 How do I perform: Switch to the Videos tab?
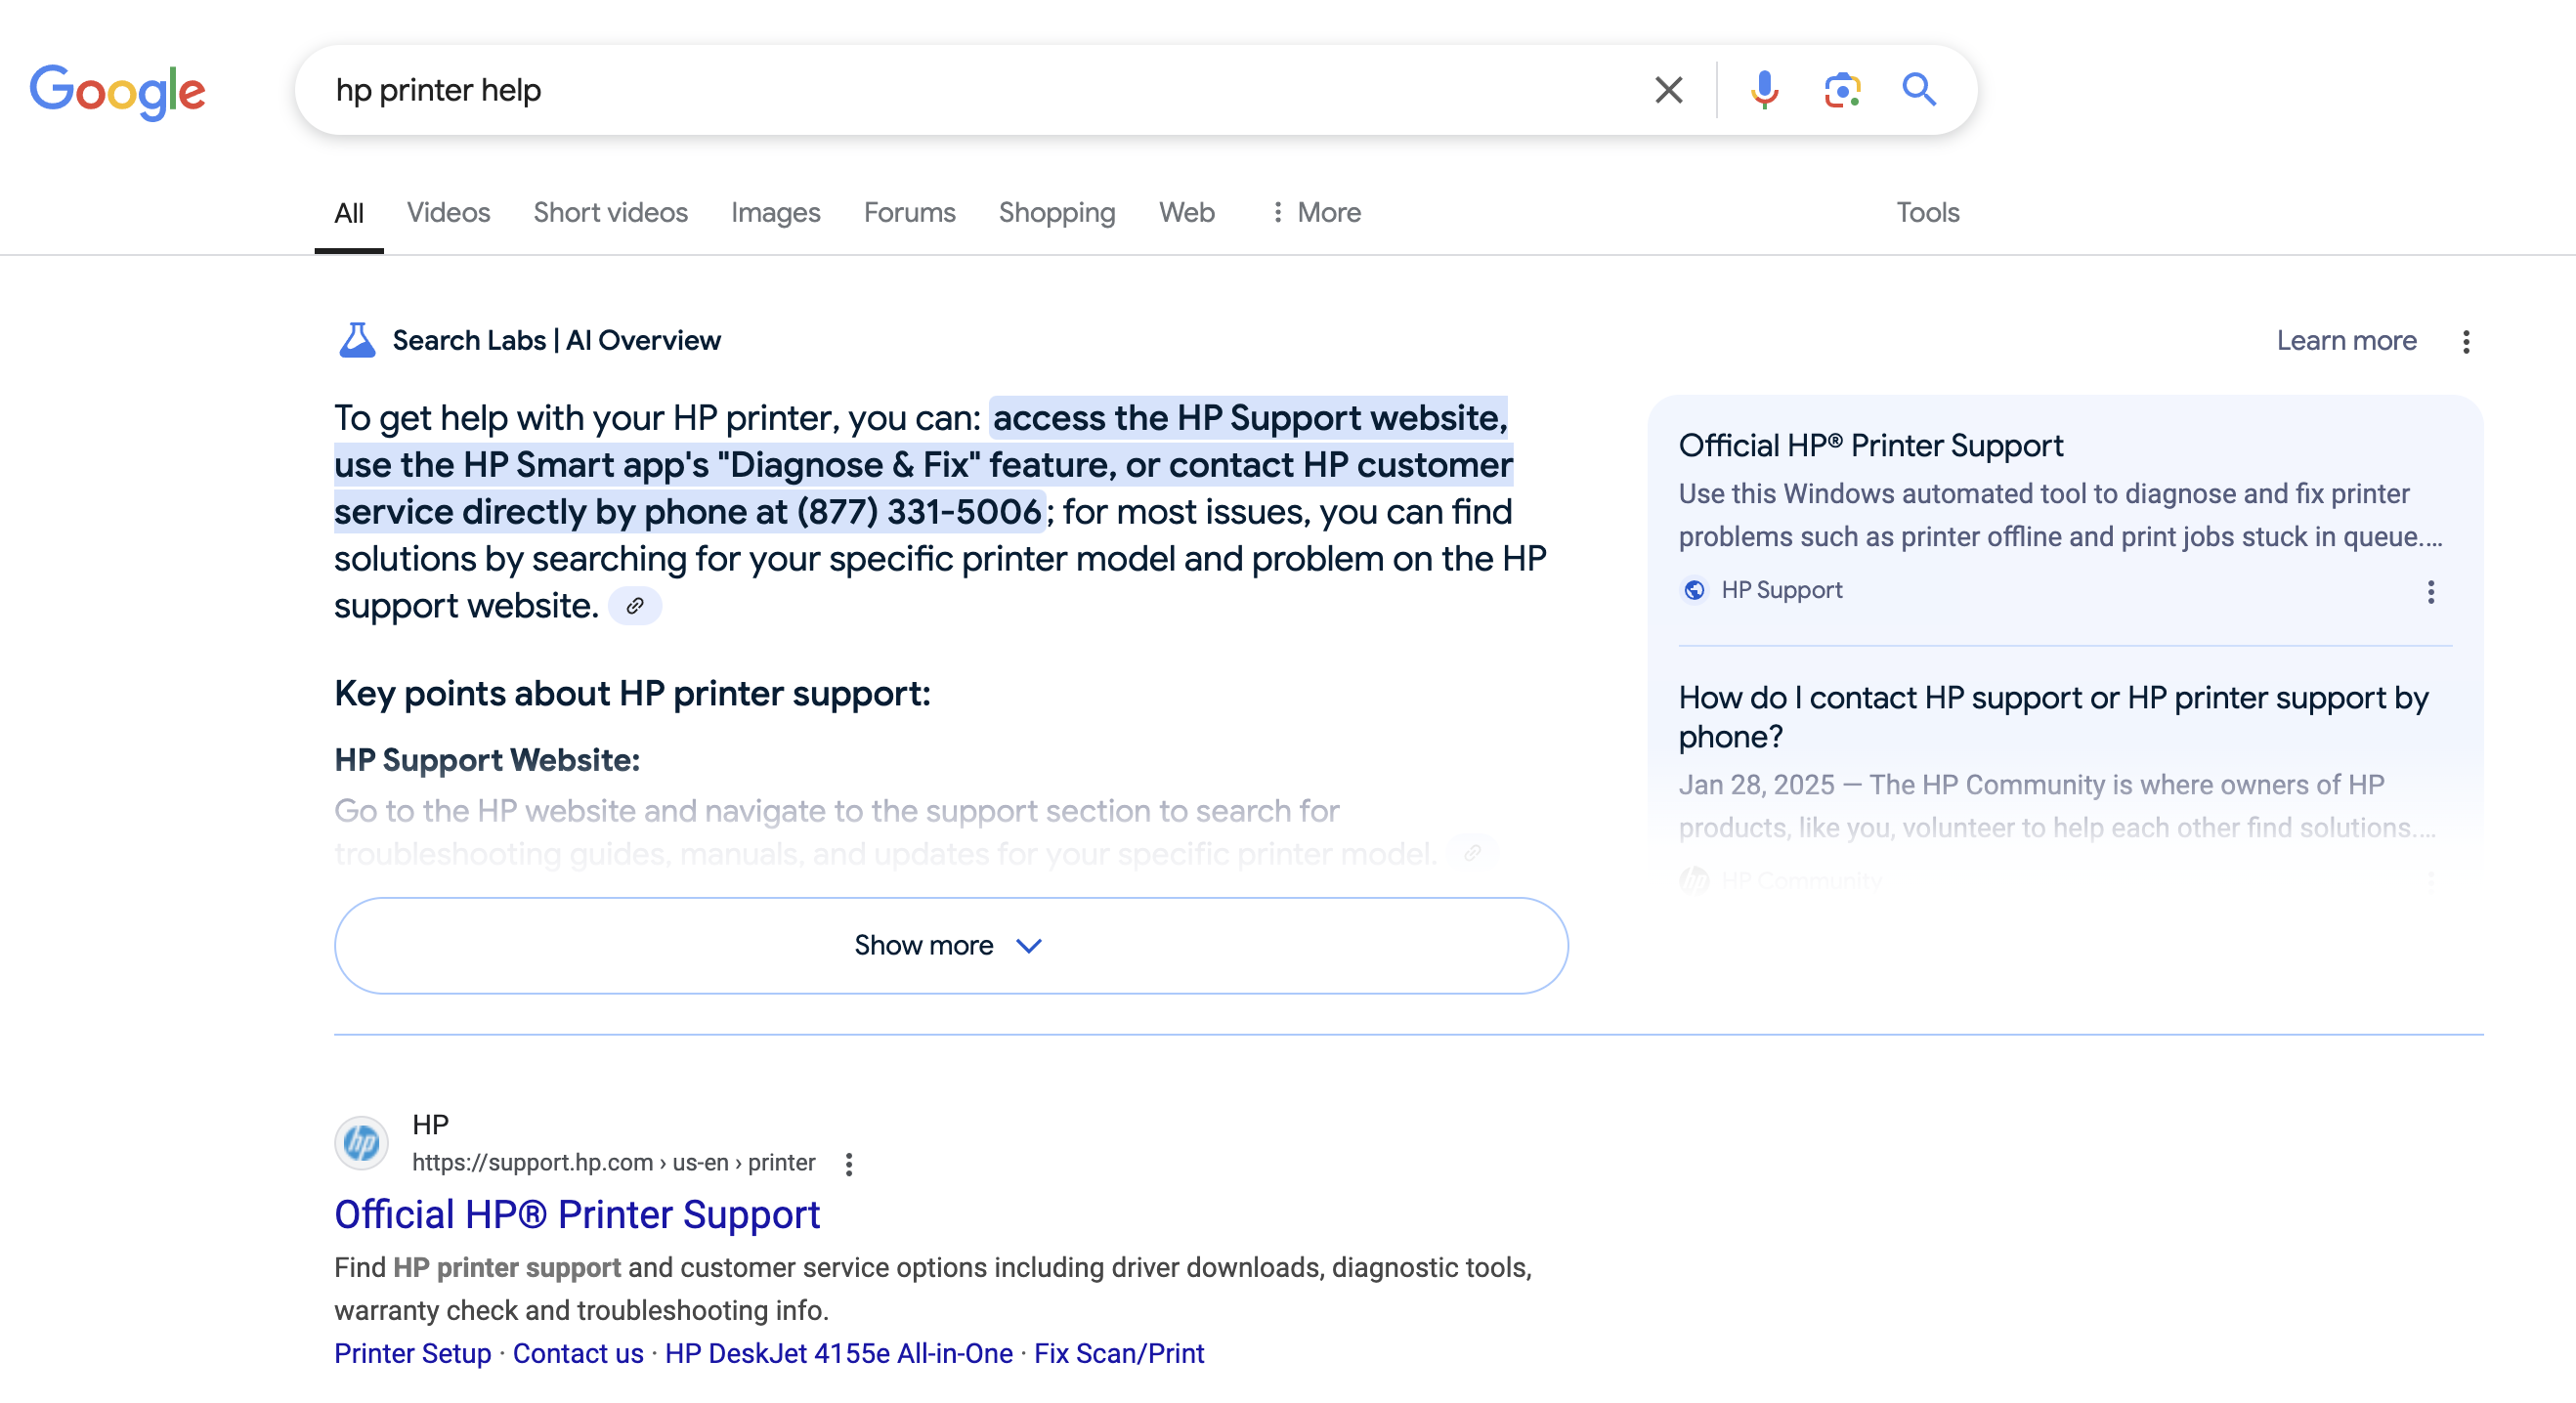tap(448, 213)
